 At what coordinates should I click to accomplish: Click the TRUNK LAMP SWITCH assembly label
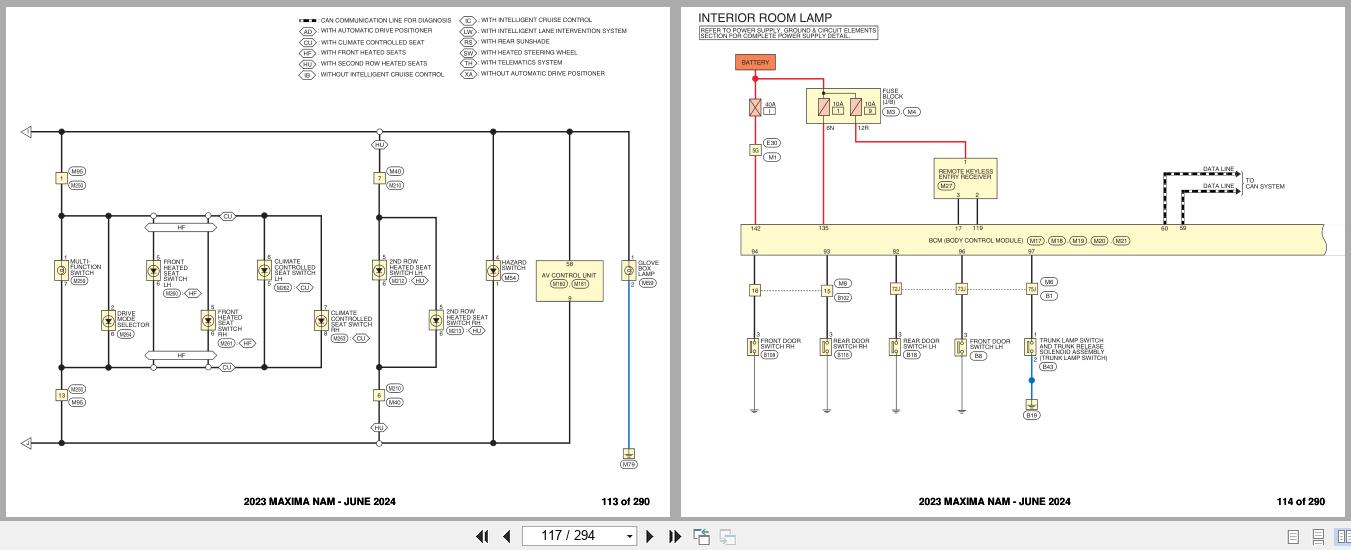click(x=1074, y=349)
